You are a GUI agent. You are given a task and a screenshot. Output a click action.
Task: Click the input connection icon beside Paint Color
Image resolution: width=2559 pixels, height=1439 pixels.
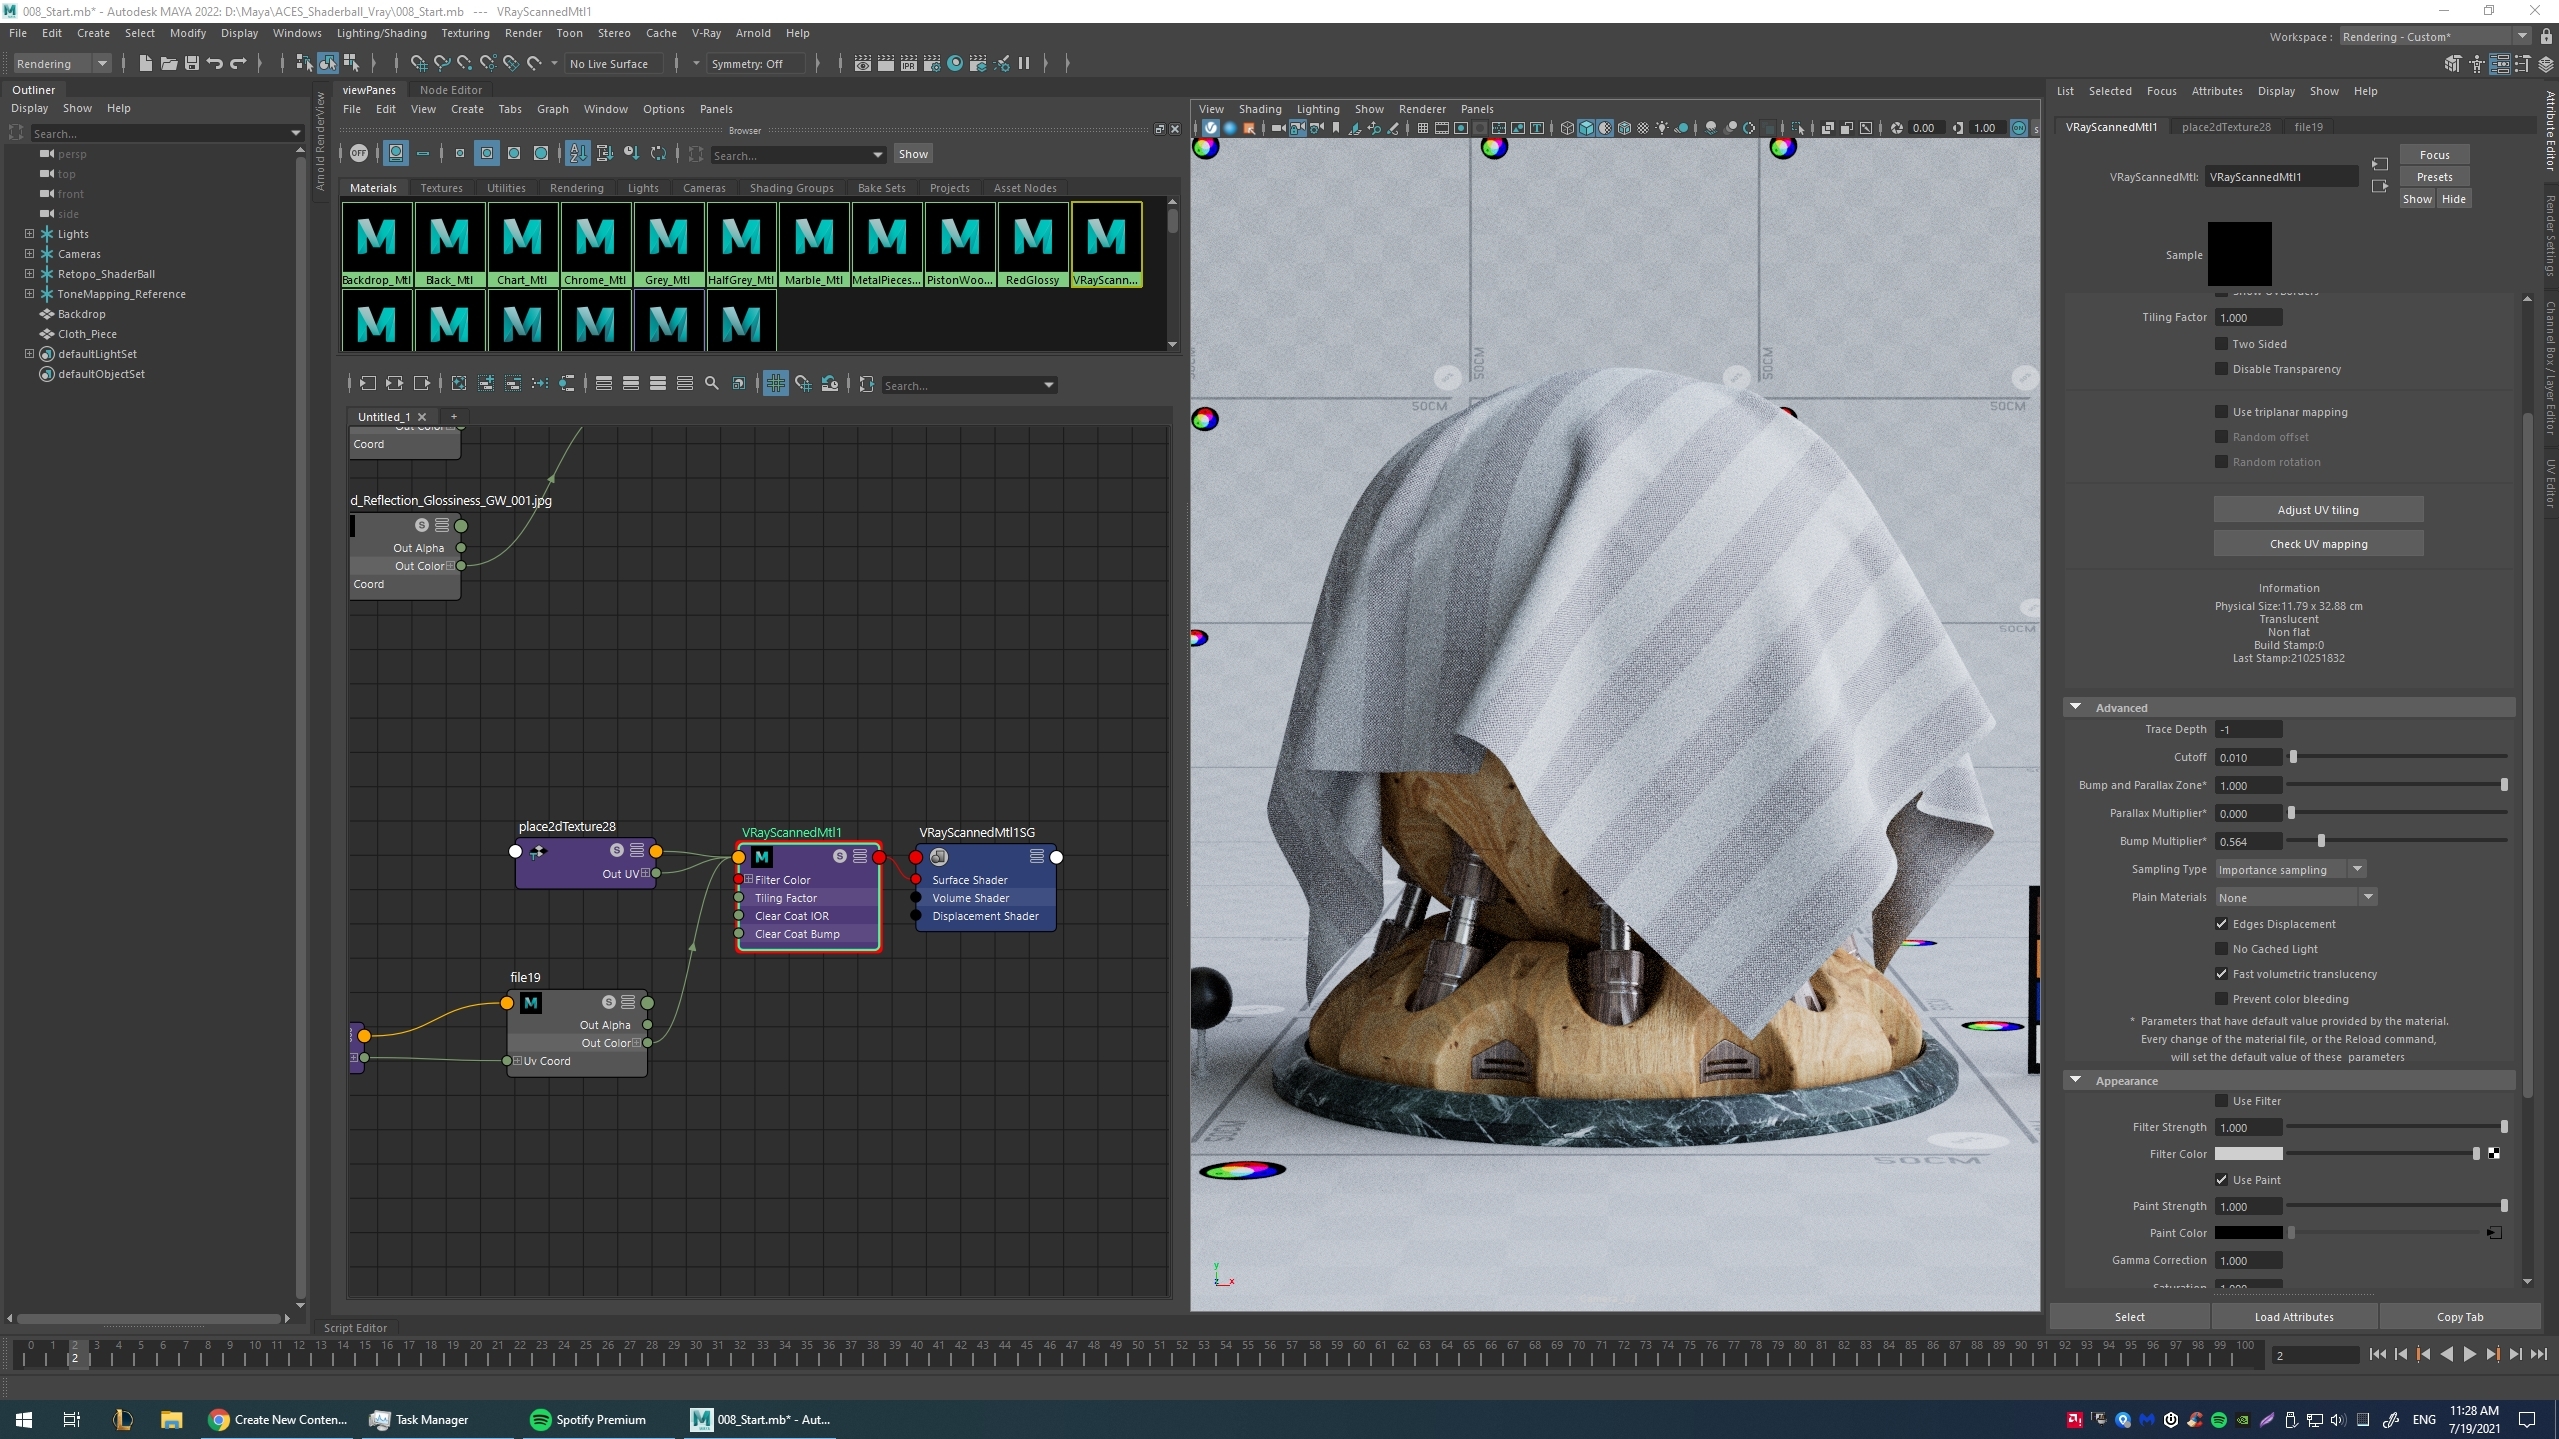[2494, 1232]
